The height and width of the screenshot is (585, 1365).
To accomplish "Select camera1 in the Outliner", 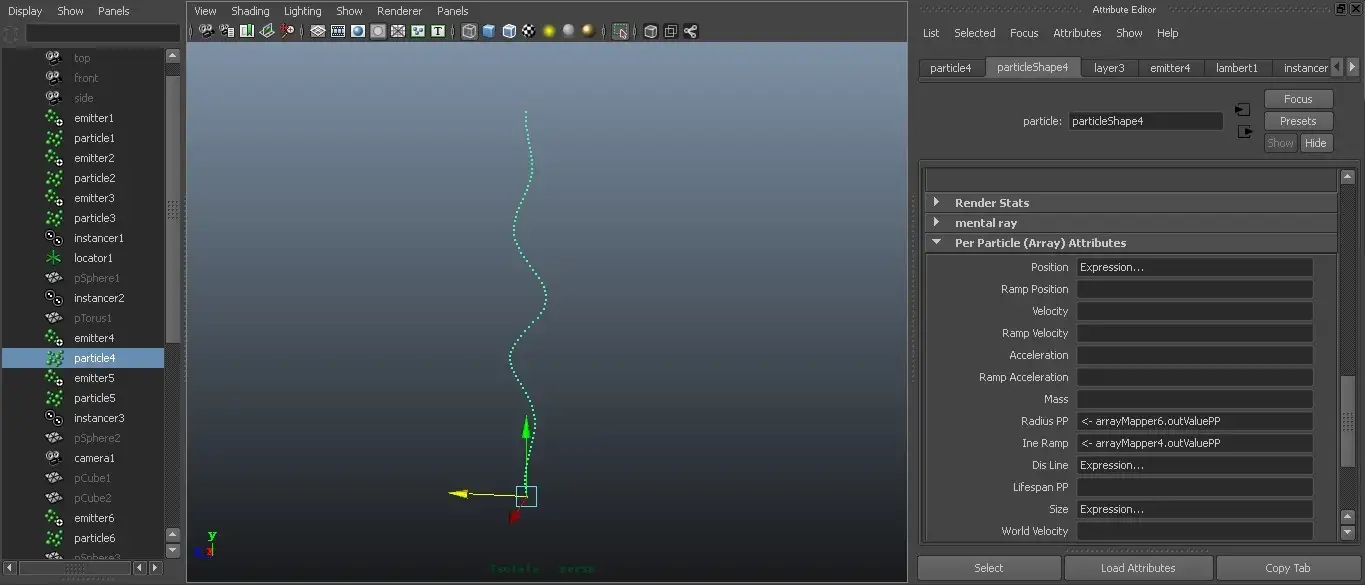I will coord(94,458).
